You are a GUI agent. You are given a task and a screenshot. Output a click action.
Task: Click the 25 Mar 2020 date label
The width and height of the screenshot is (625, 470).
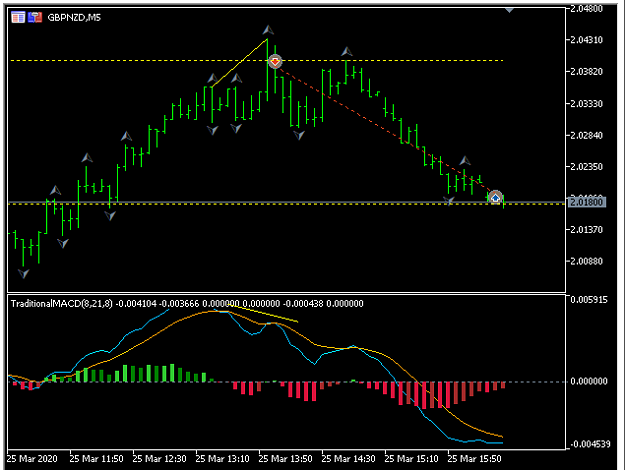[32, 459]
